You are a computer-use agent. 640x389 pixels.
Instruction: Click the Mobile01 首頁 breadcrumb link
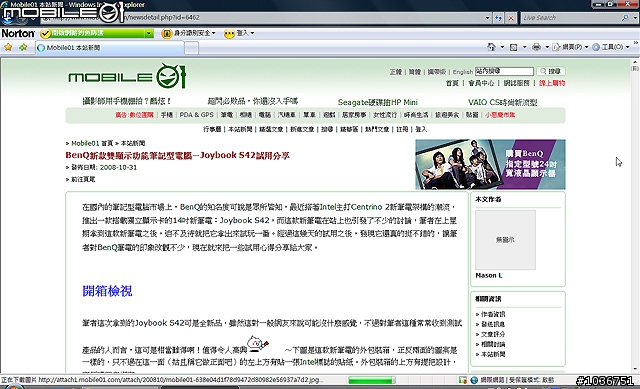(92, 143)
